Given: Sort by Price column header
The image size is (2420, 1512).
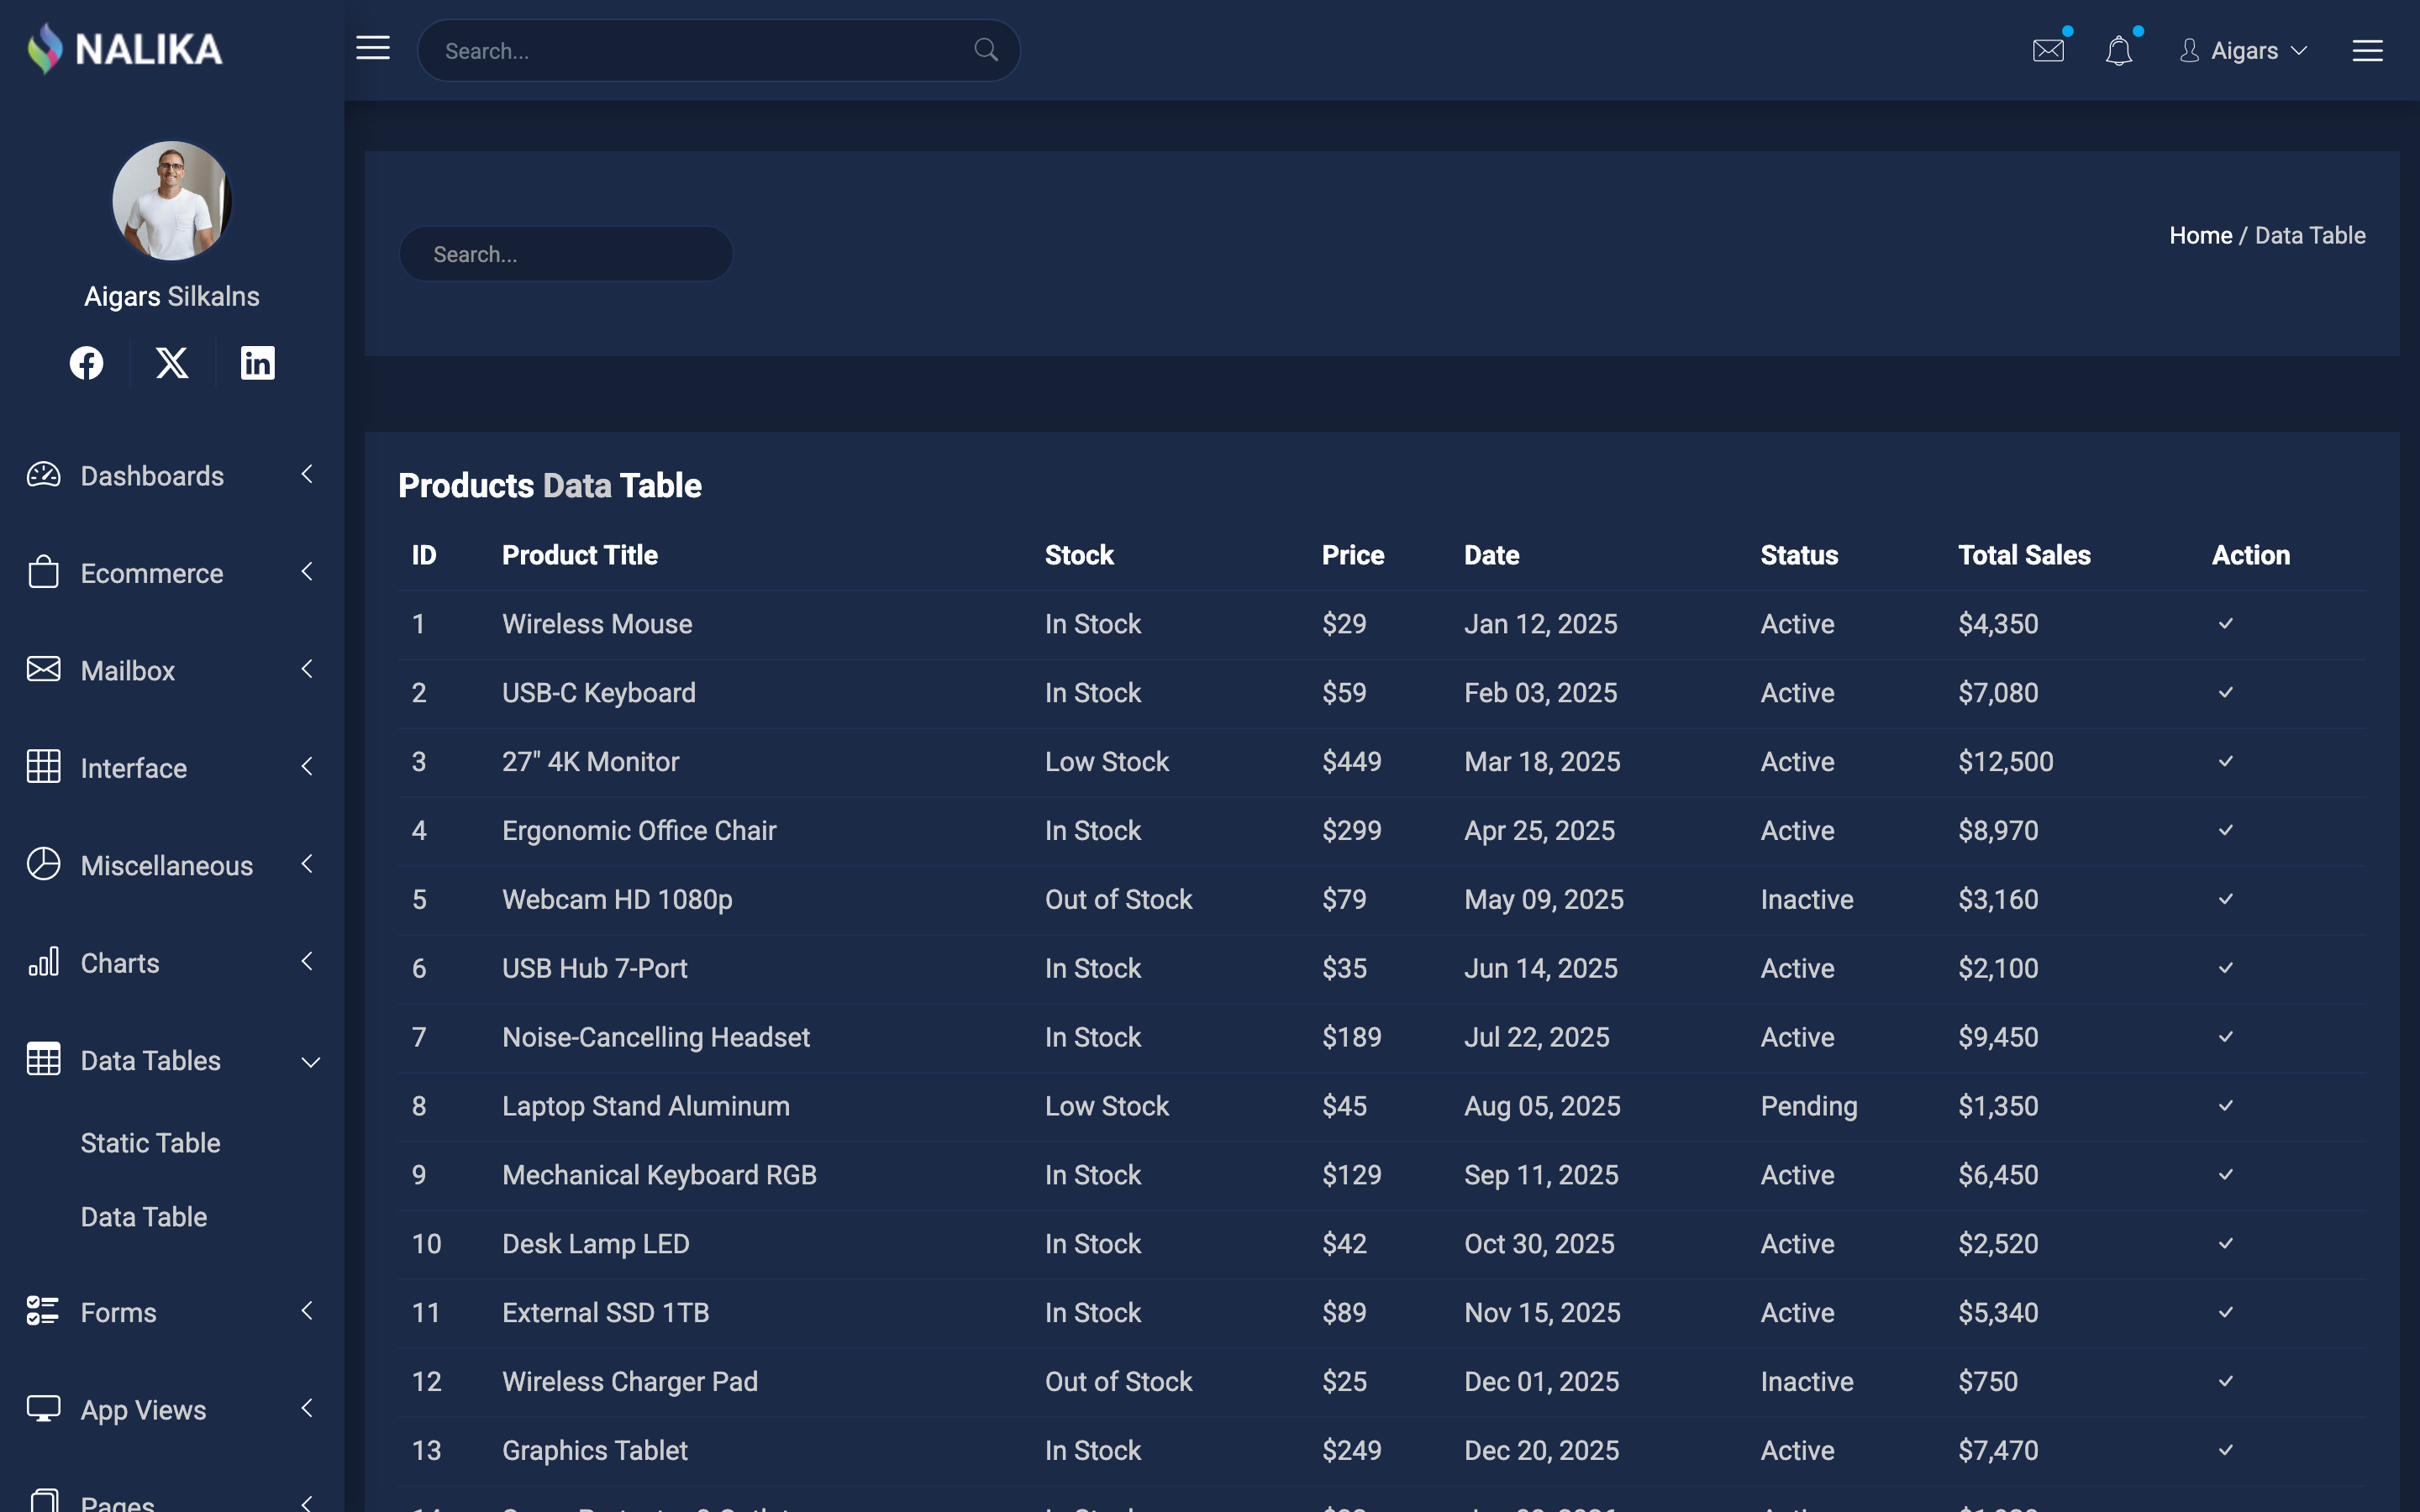Looking at the screenshot, I should coord(1353,555).
